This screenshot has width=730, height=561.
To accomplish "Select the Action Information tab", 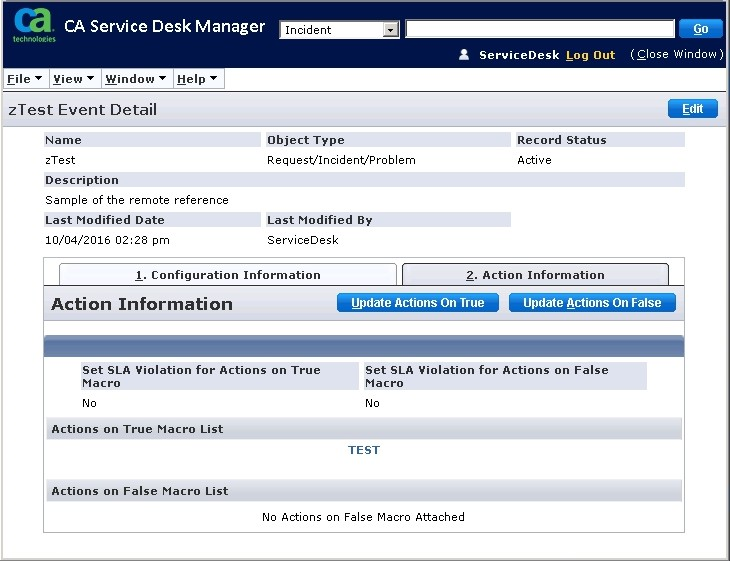I will click(x=535, y=275).
